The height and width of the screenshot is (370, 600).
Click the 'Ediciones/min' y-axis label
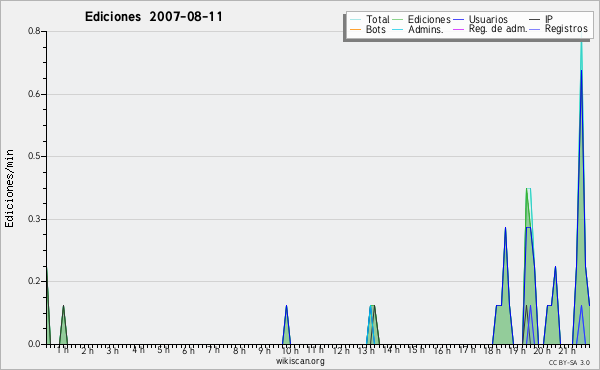pos(9,188)
